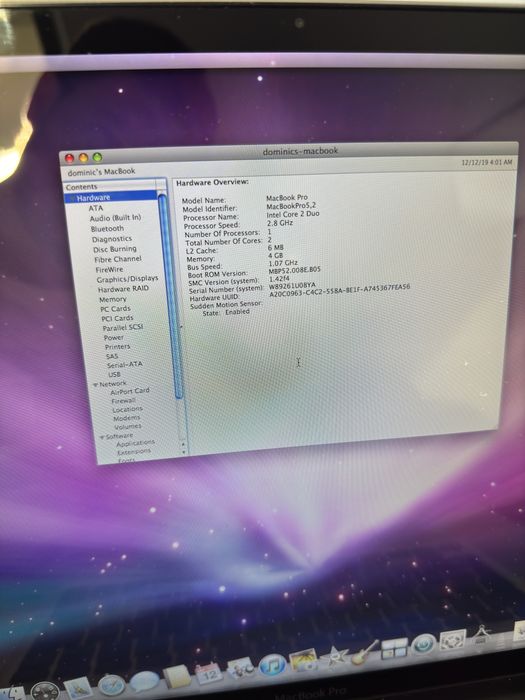Open iCal calendar icon in dock

coord(208,673)
